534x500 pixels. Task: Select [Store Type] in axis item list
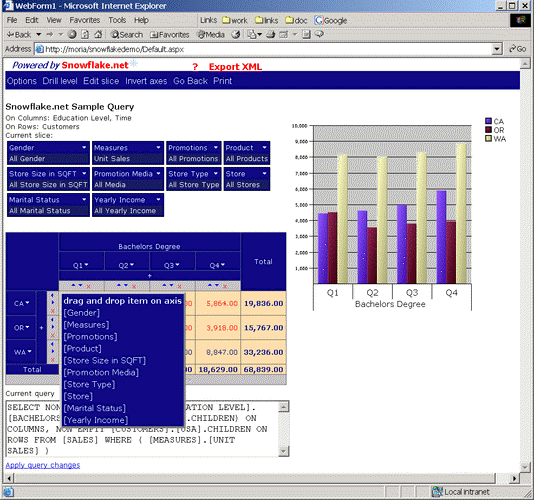point(89,385)
